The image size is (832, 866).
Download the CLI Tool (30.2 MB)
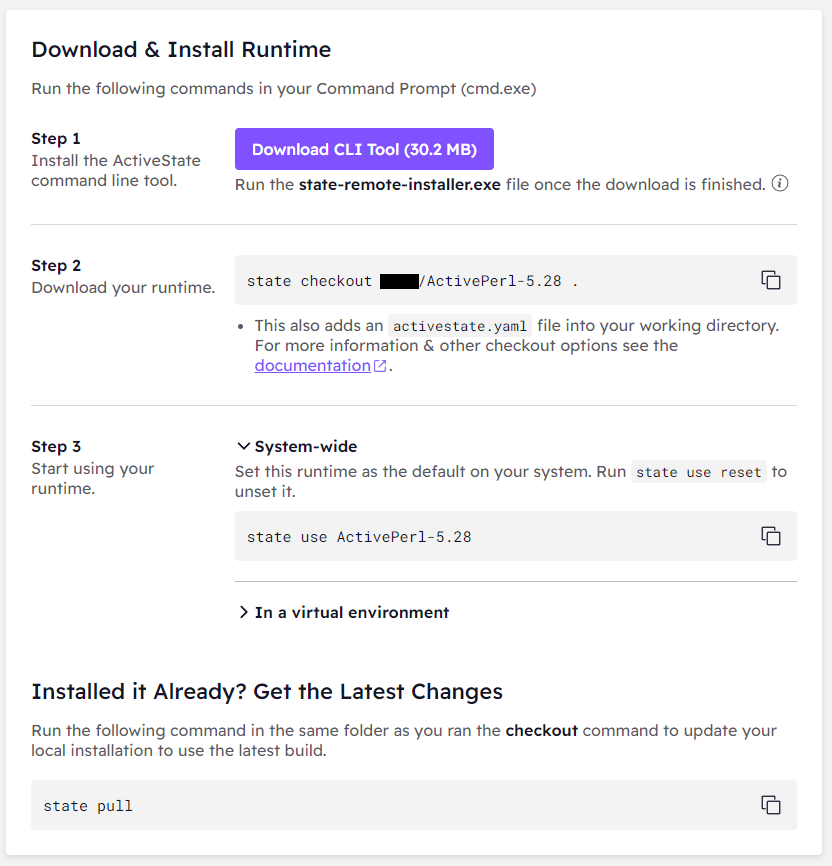click(x=364, y=149)
